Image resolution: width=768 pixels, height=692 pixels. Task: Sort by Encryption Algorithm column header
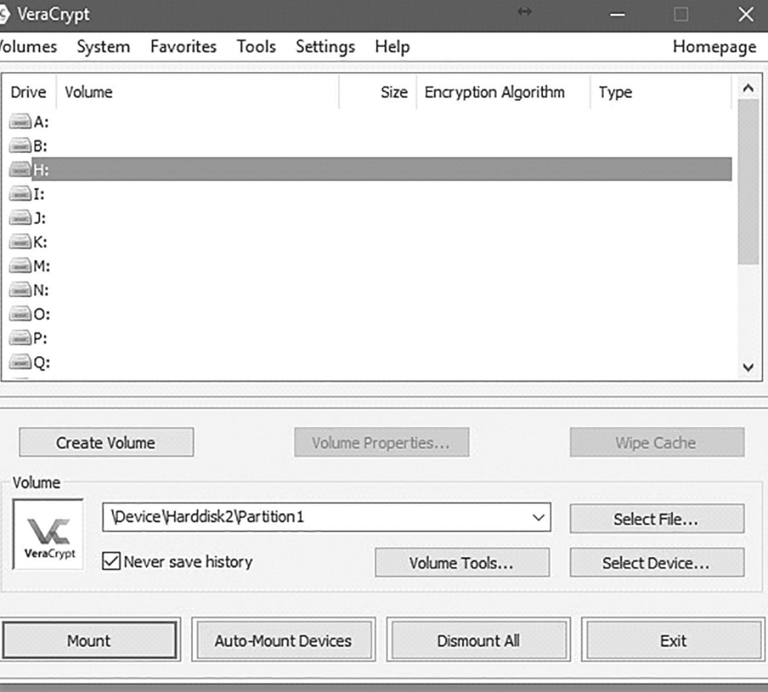click(504, 92)
